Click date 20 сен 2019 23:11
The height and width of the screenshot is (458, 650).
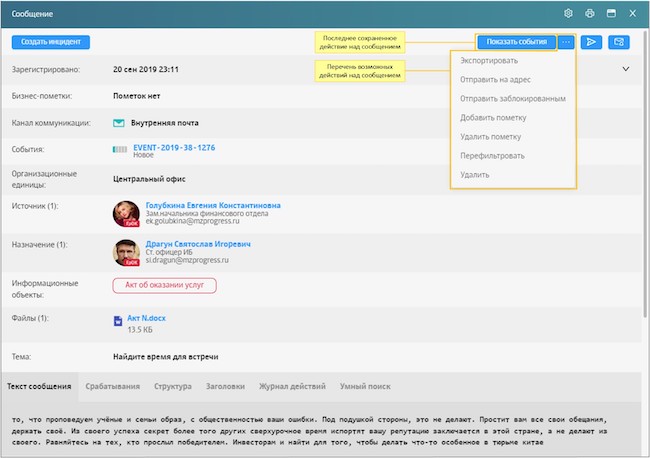point(146,69)
